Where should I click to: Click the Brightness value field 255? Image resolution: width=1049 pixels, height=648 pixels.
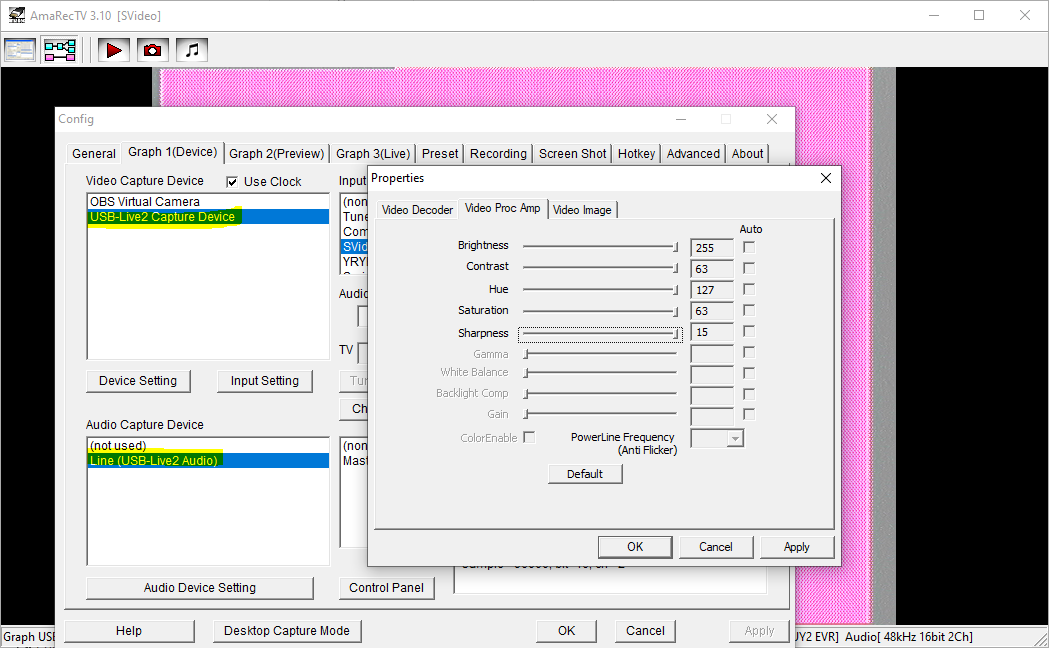coord(712,248)
